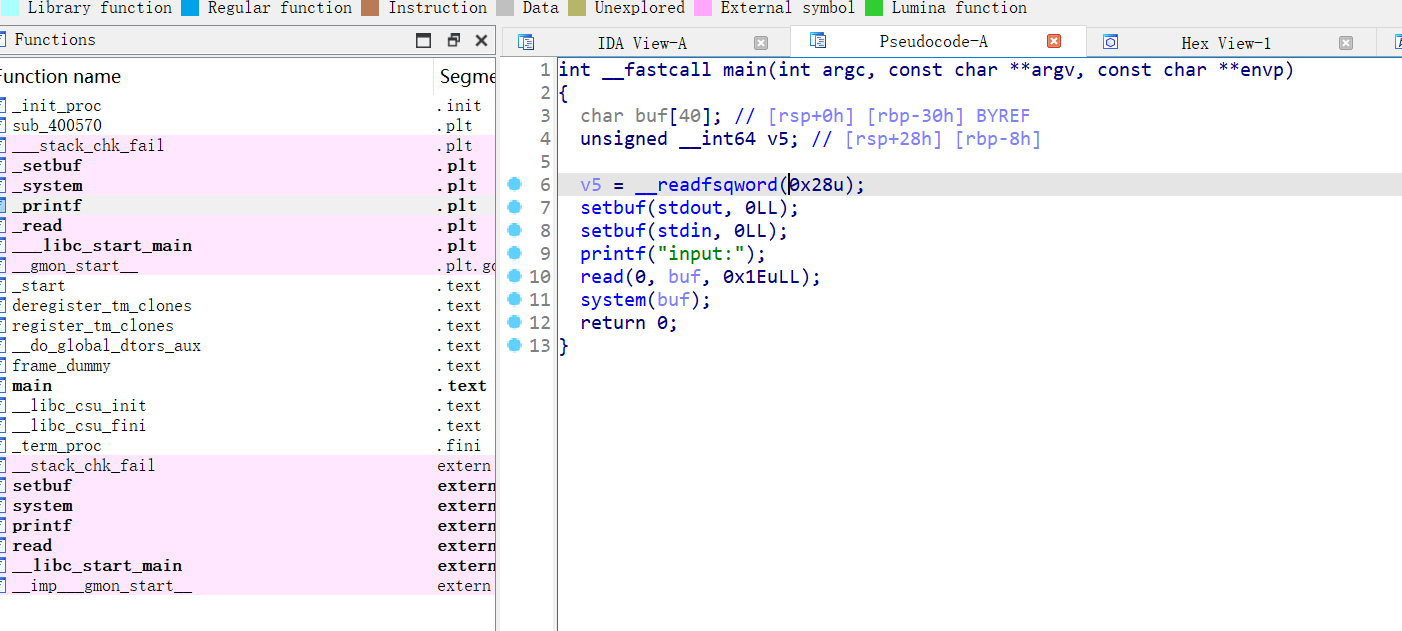The width and height of the screenshot is (1402, 631).
Task: Click the Instruction color swatch
Action: (371, 8)
